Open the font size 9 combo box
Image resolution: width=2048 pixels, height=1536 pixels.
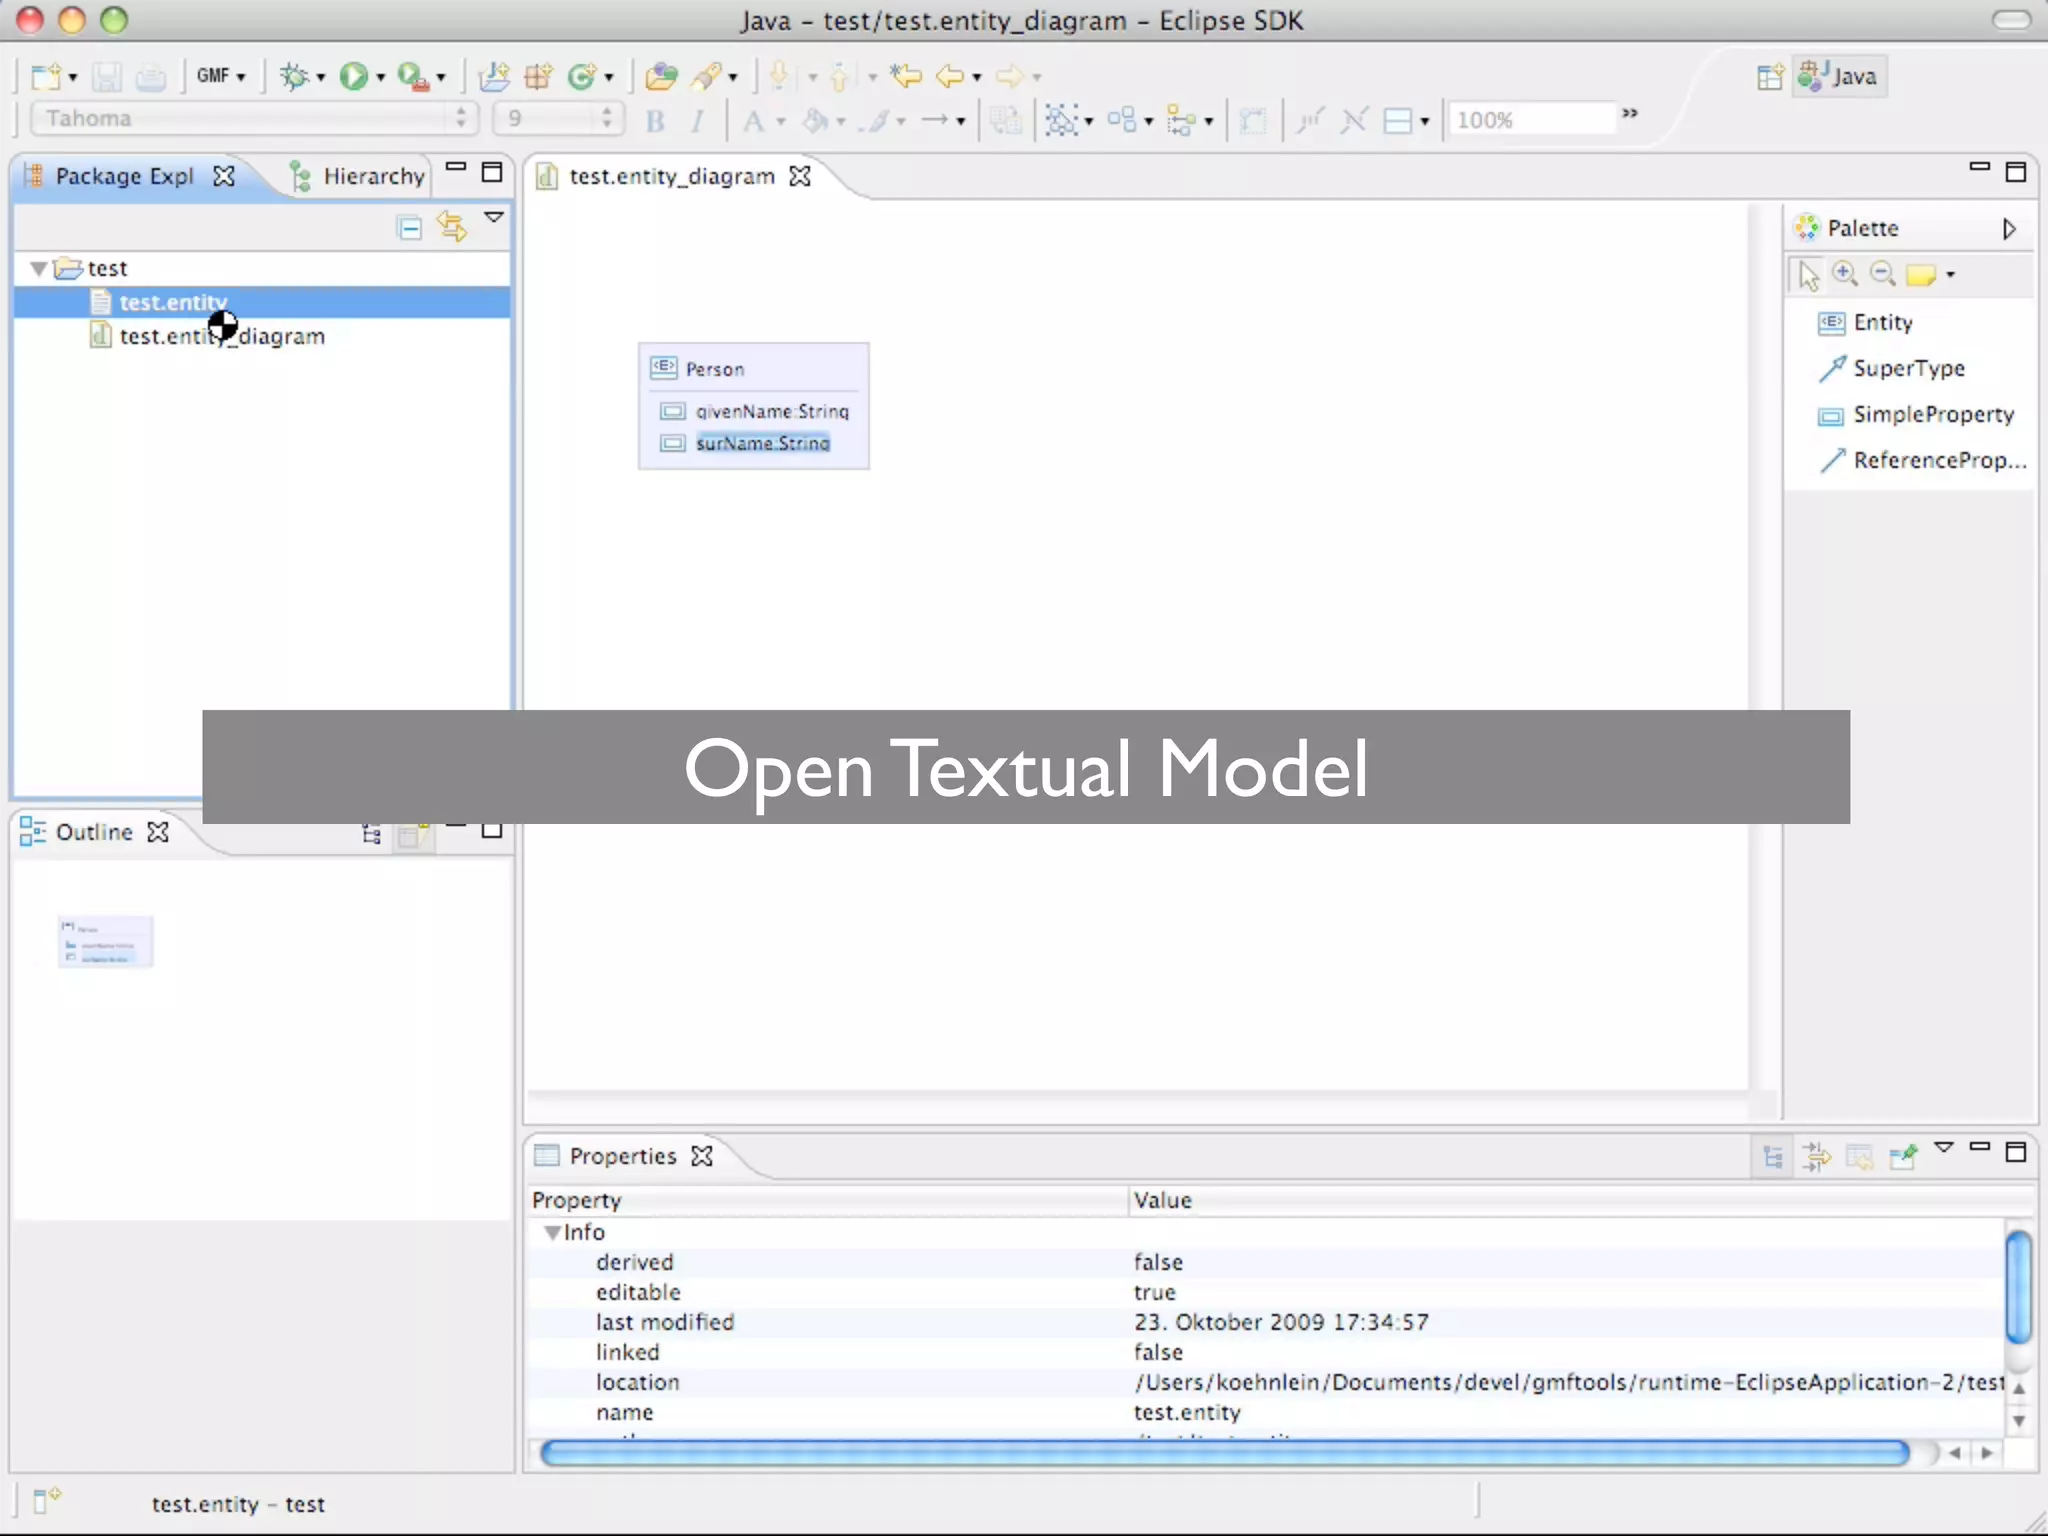[x=557, y=119]
